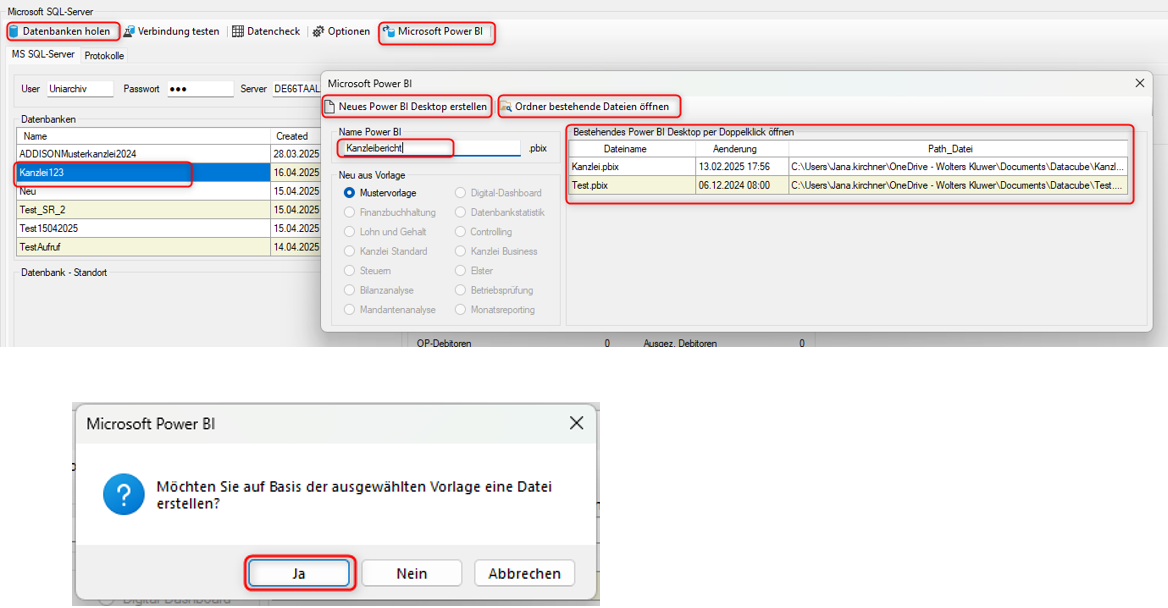Click the Path_Datei column header

958,149
